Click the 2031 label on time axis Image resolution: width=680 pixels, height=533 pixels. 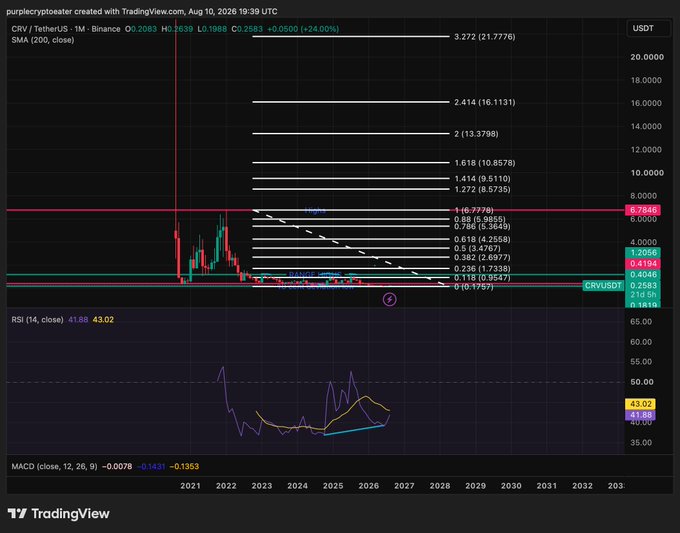546,486
